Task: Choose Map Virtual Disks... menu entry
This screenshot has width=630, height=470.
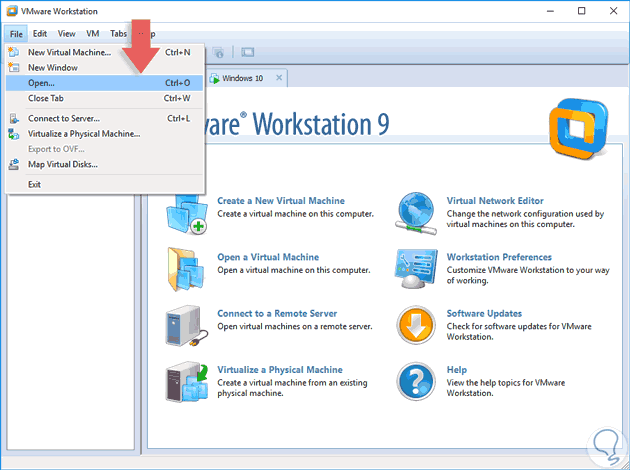Action: click(x=104, y=164)
